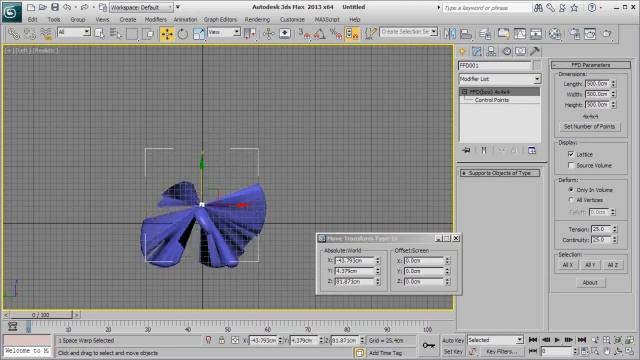
Task: Open the Modify command panel tab
Action: pyautogui.click(x=477, y=51)
